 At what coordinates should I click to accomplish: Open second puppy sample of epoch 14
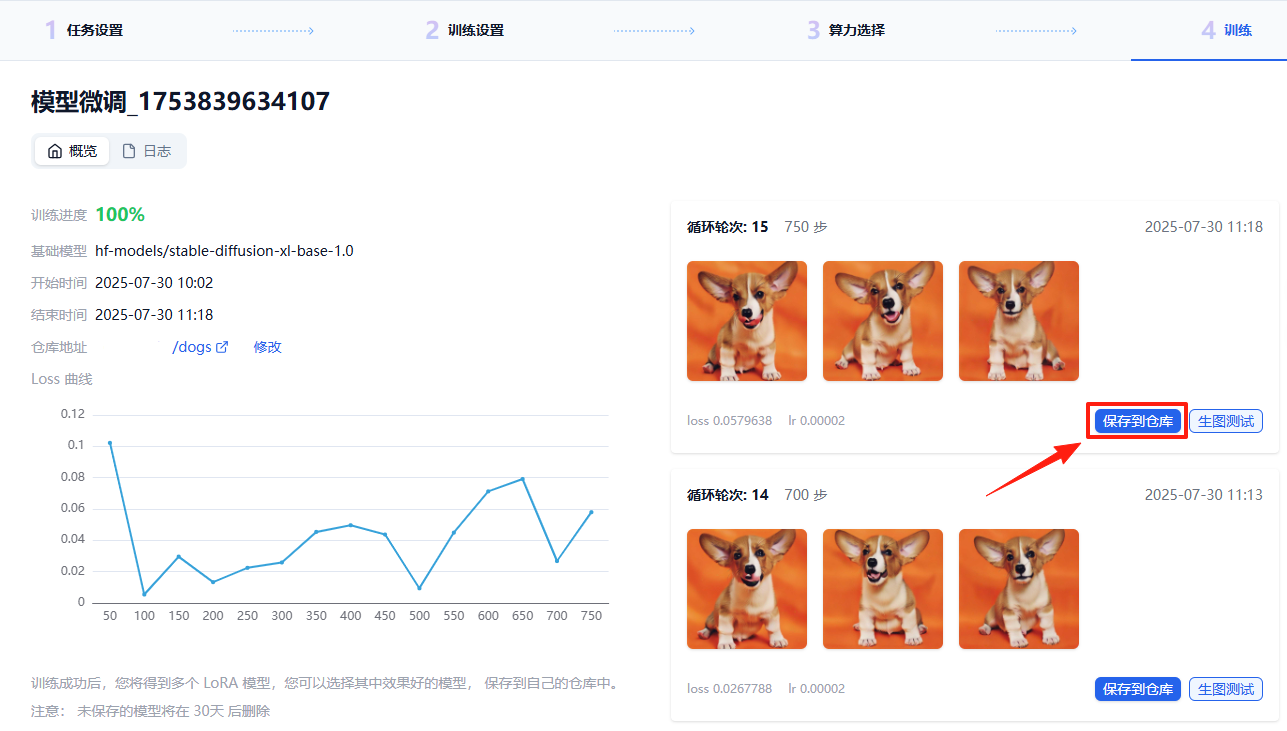pos(883,589)
